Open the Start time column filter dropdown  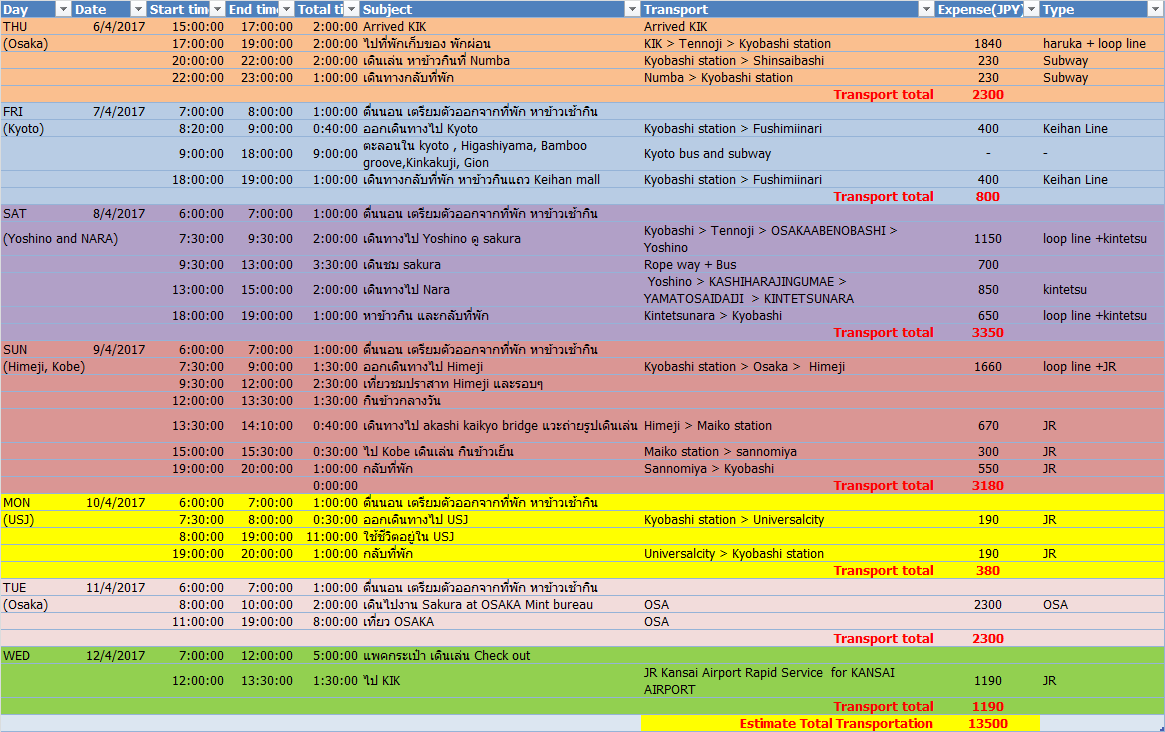click(217, 9)
